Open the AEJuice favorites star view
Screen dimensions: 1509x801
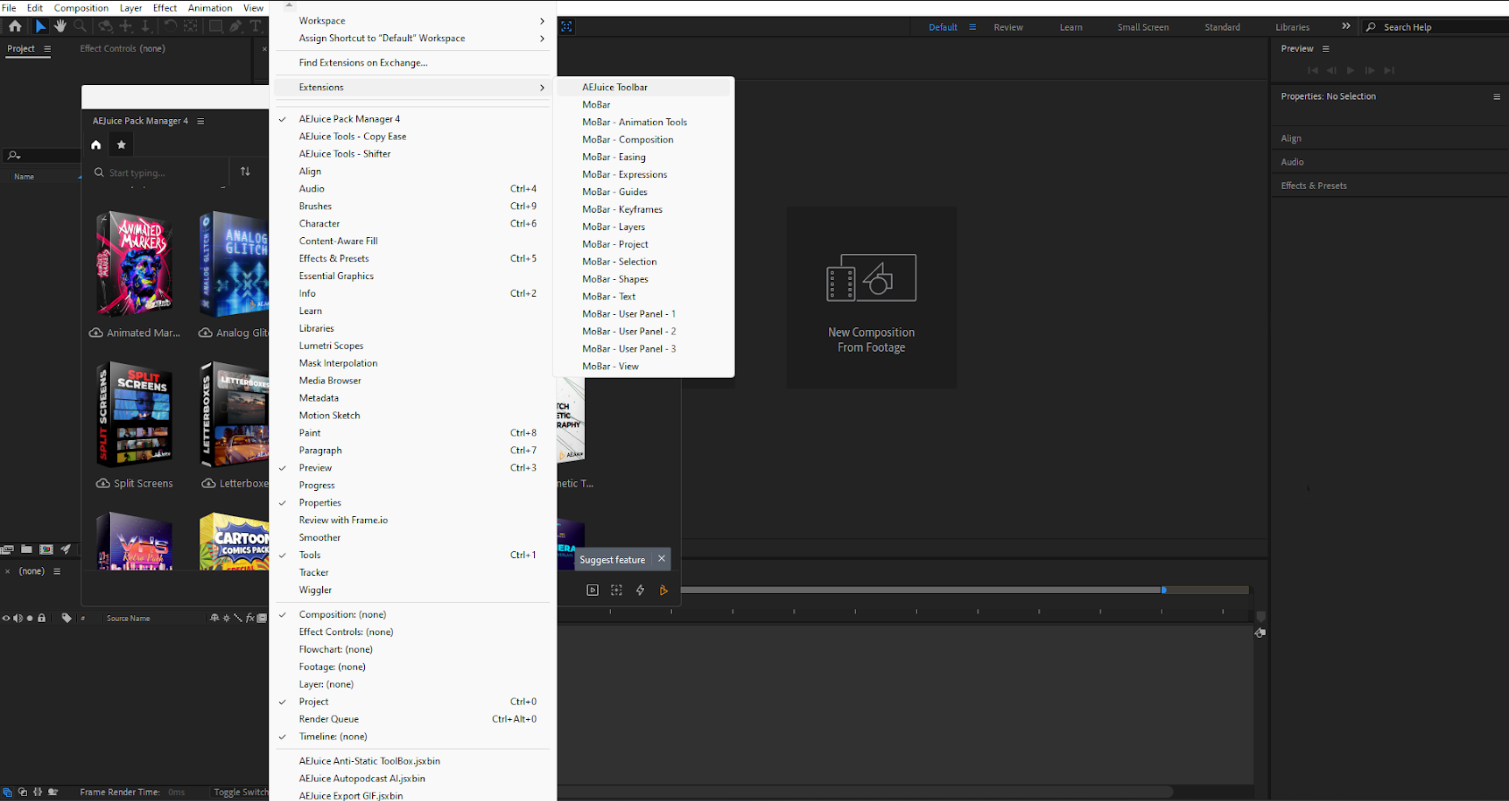click(x=121, y=145)
